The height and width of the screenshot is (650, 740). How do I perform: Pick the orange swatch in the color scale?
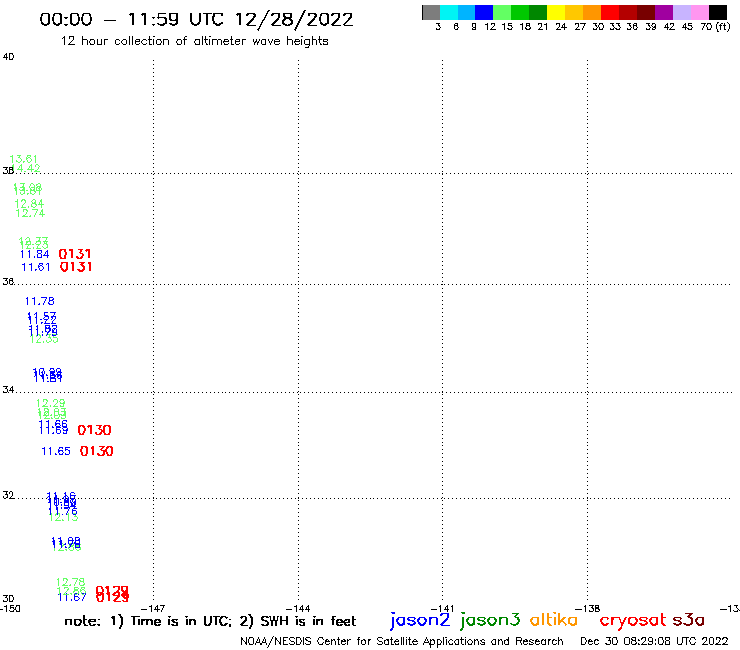[x=592, y=12]
